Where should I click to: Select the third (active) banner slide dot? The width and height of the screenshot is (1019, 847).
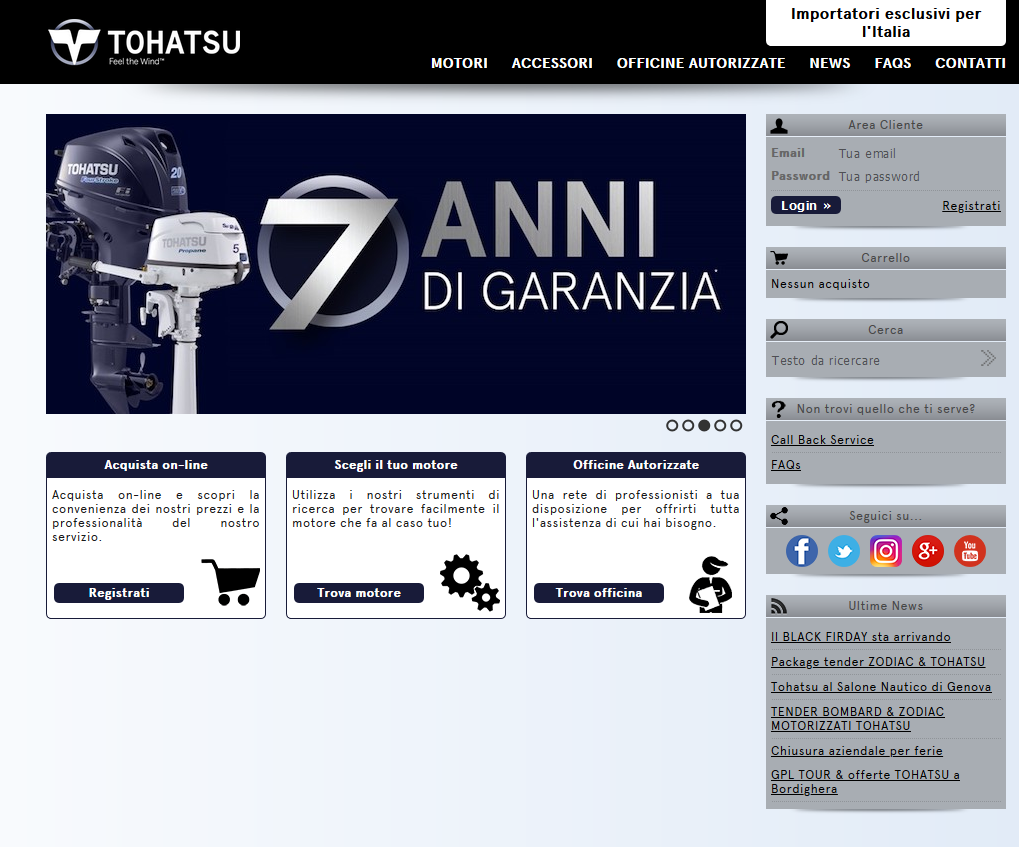click(704, 425)
